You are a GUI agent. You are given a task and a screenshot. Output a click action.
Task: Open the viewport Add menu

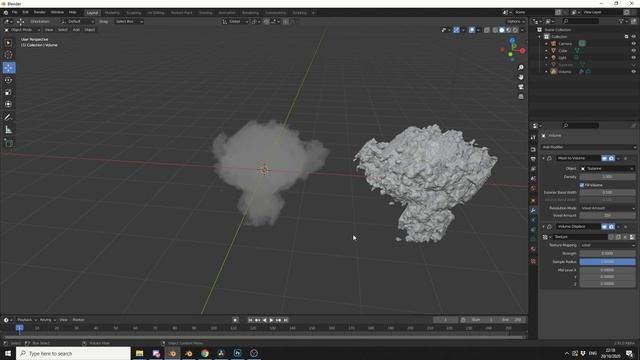[x=76, y=30]
